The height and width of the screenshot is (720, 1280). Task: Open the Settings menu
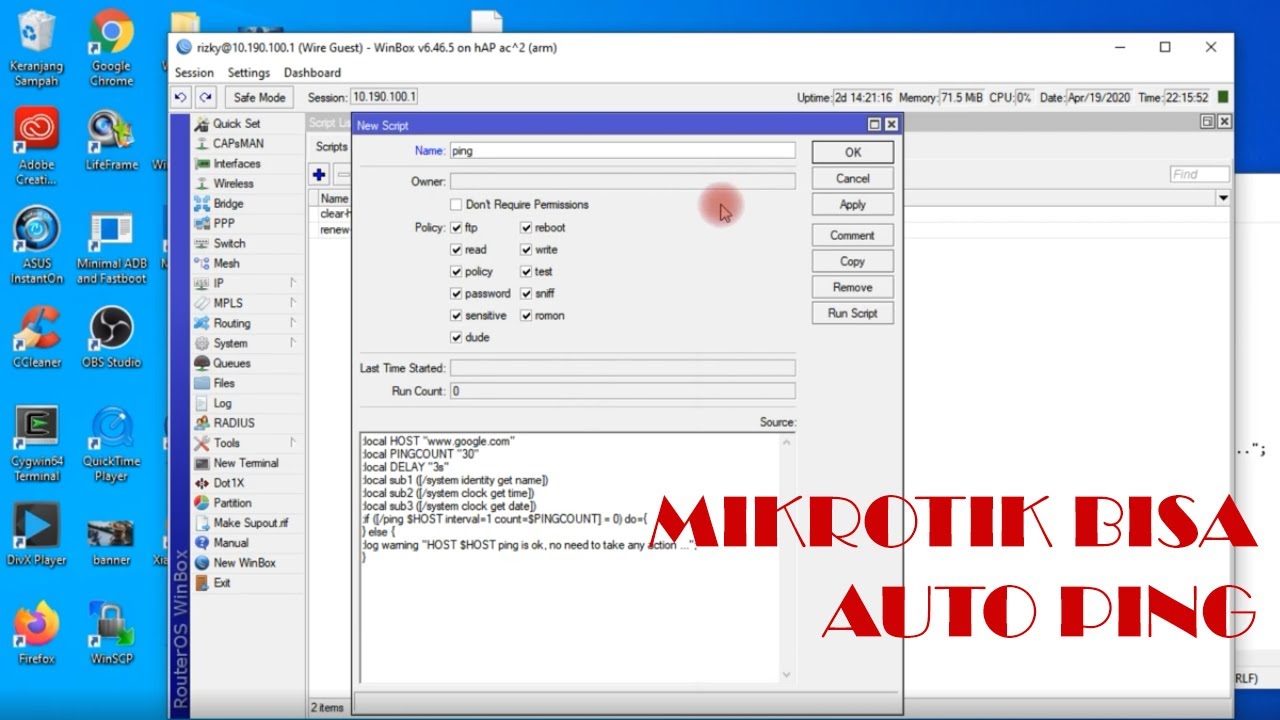(x=249, y=73)
